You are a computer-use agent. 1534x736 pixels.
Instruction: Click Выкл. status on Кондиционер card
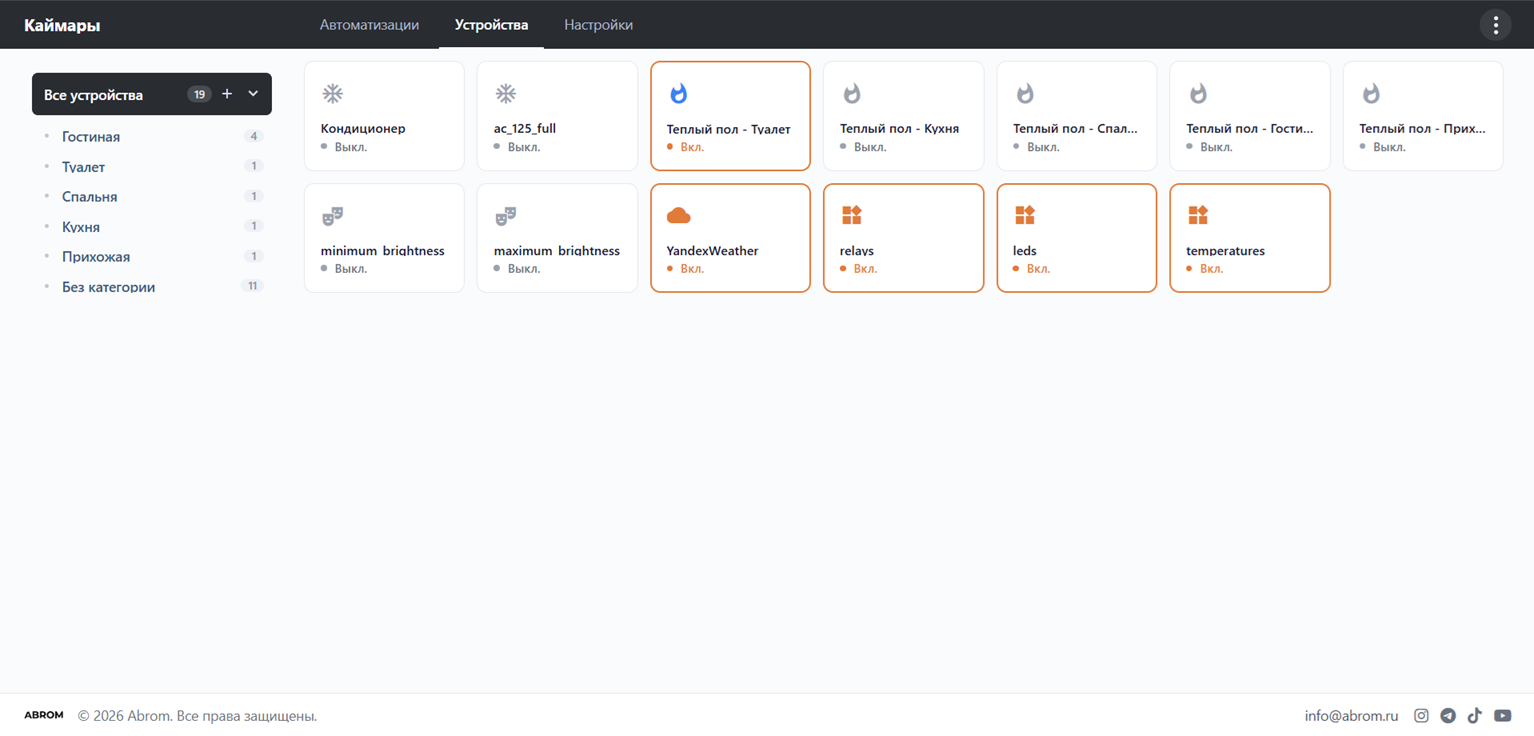tap(351, 147)
